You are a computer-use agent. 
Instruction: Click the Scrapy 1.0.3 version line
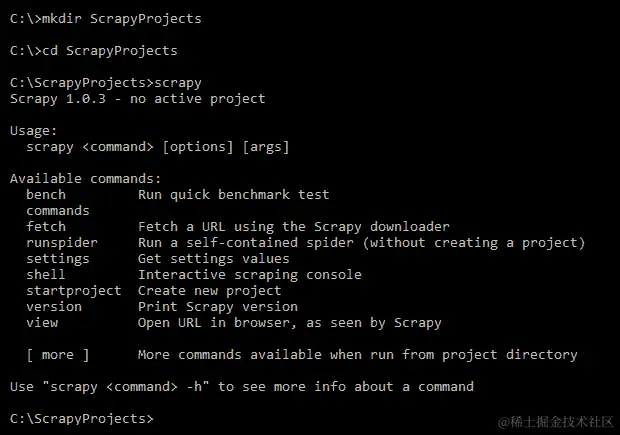tap(138, 99)
